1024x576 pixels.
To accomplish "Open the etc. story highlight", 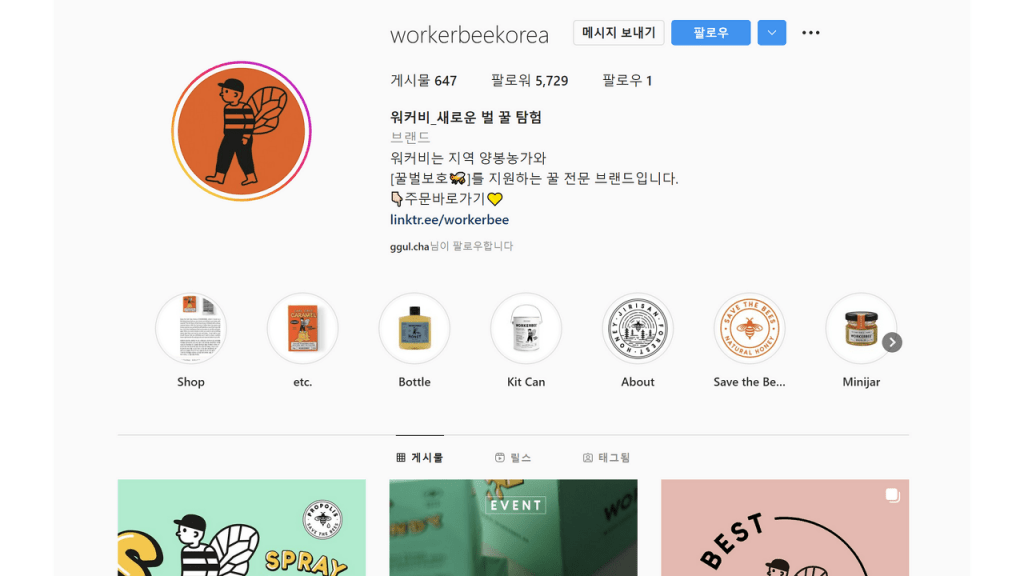I will (x=302, y=328).
